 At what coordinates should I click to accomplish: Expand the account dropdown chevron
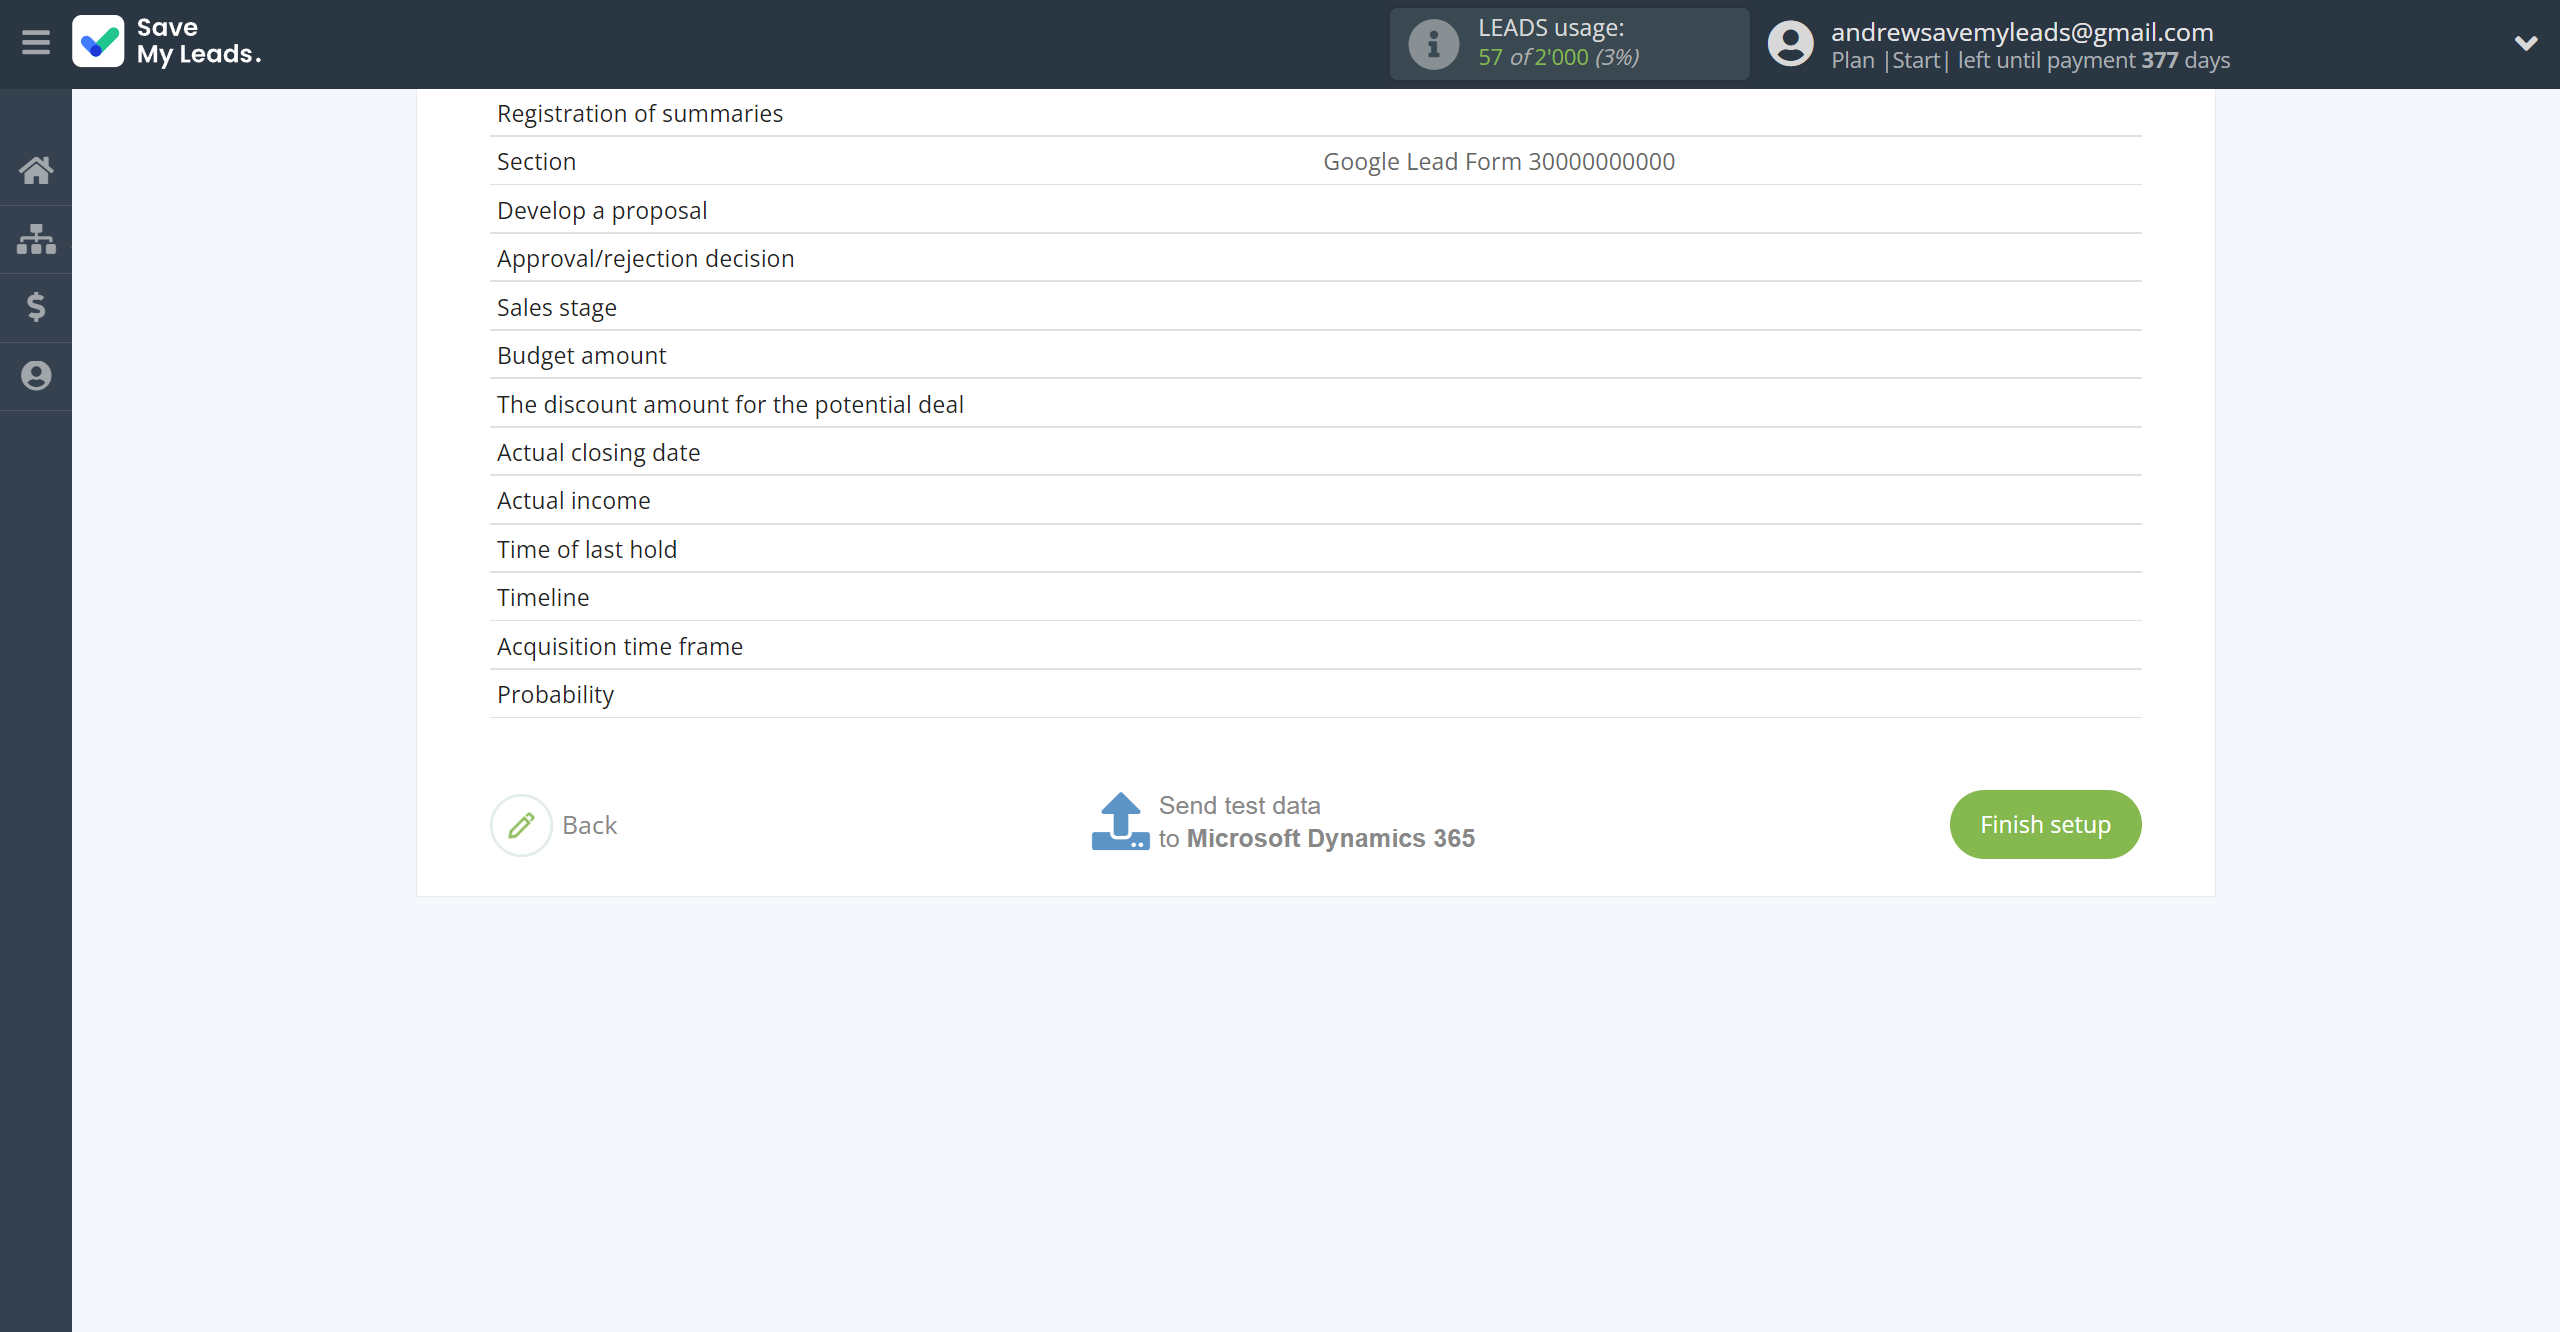click(2525, 43)
